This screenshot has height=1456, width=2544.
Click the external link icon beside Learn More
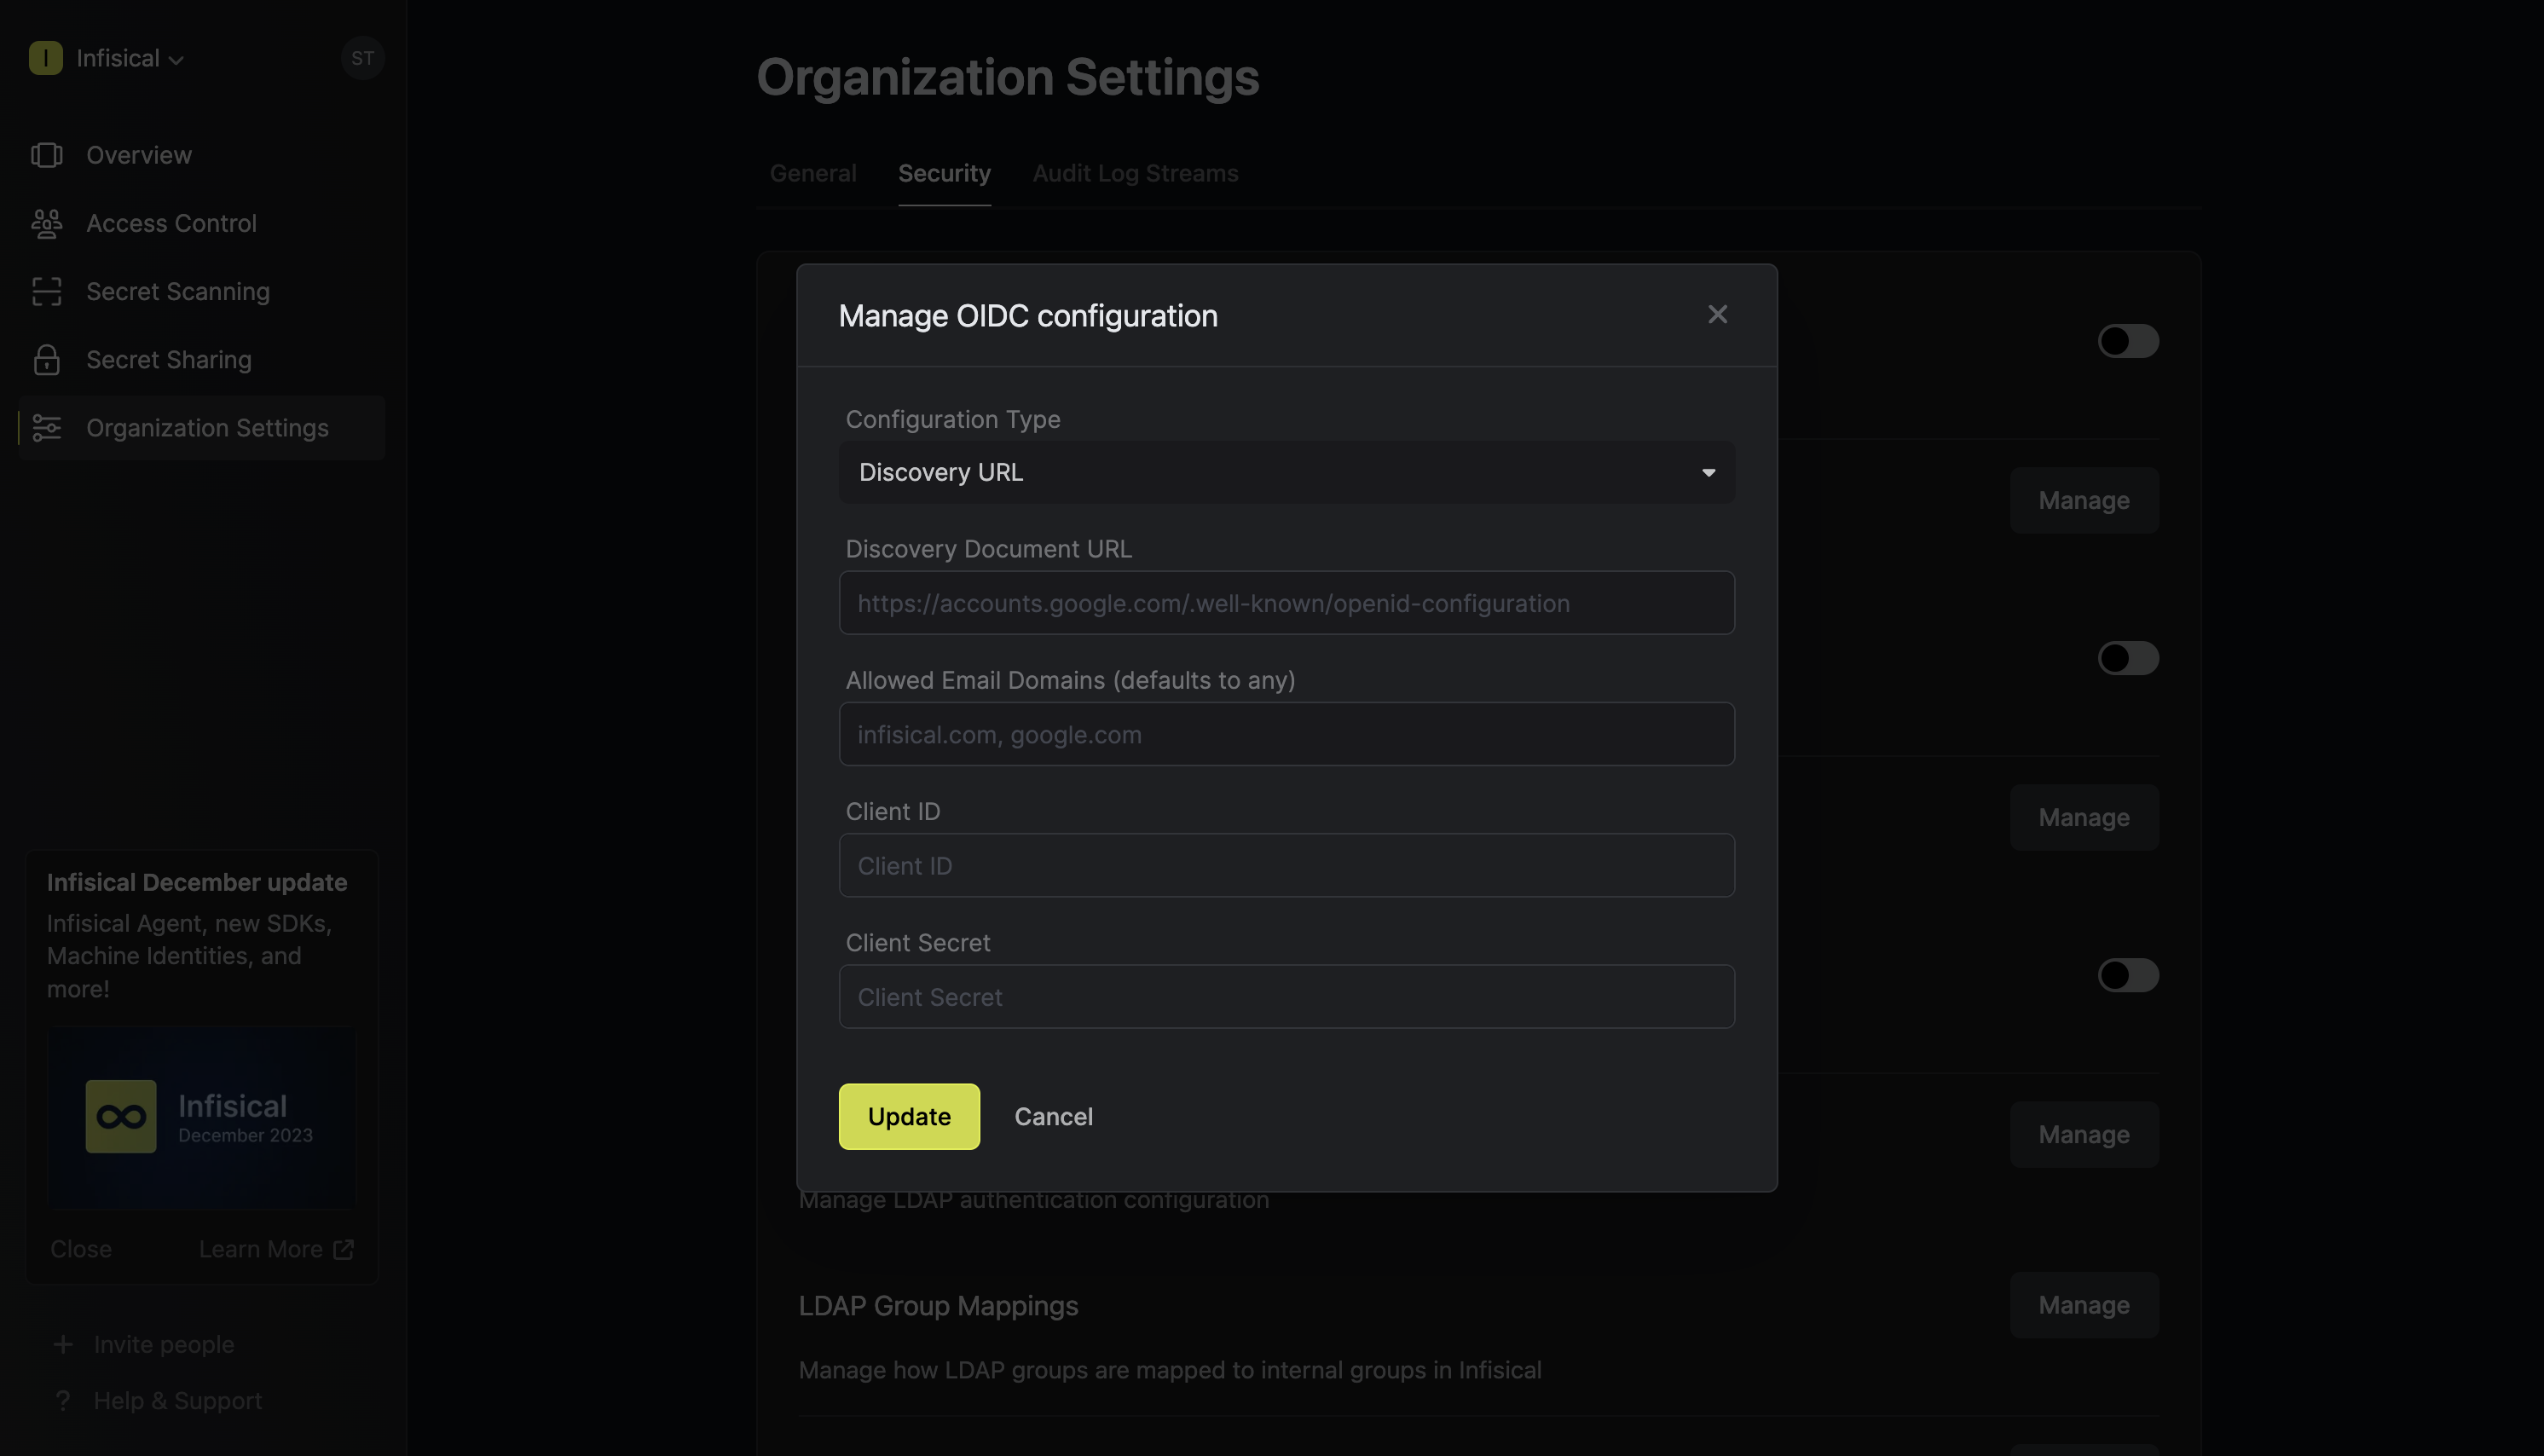point(343,1250)
